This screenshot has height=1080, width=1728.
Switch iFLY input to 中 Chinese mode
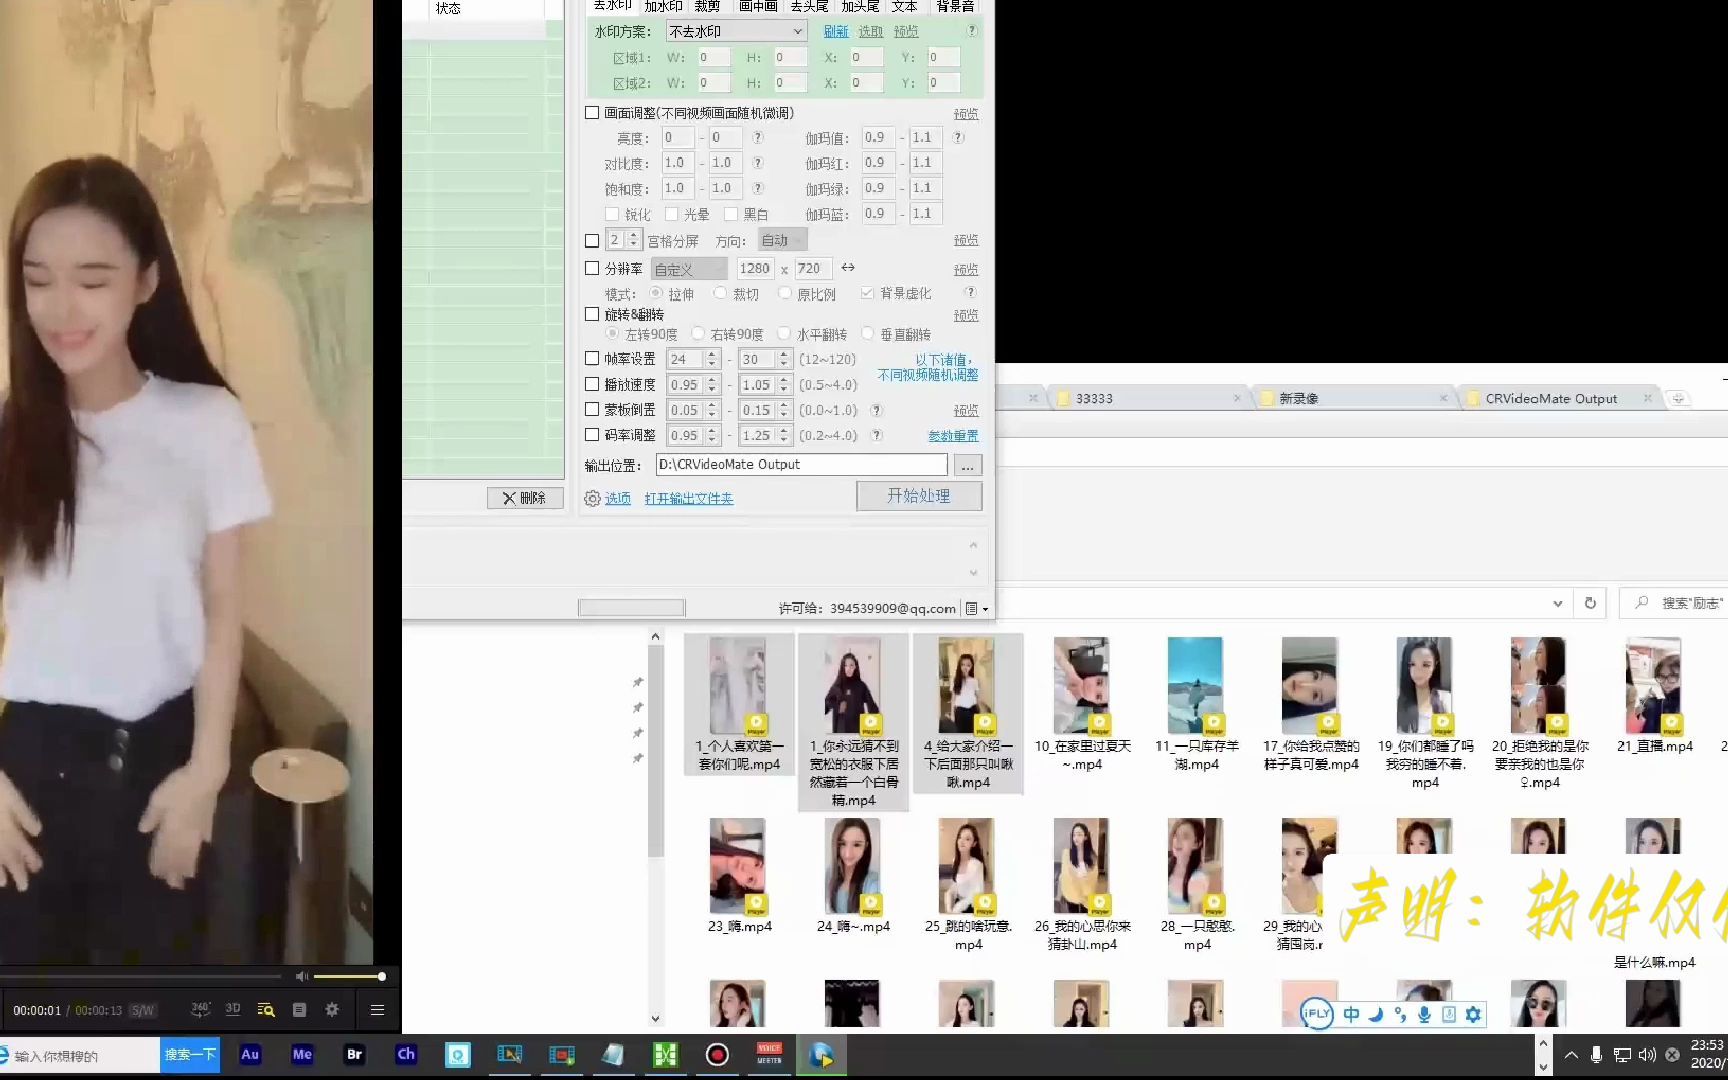point(1351,1014)
